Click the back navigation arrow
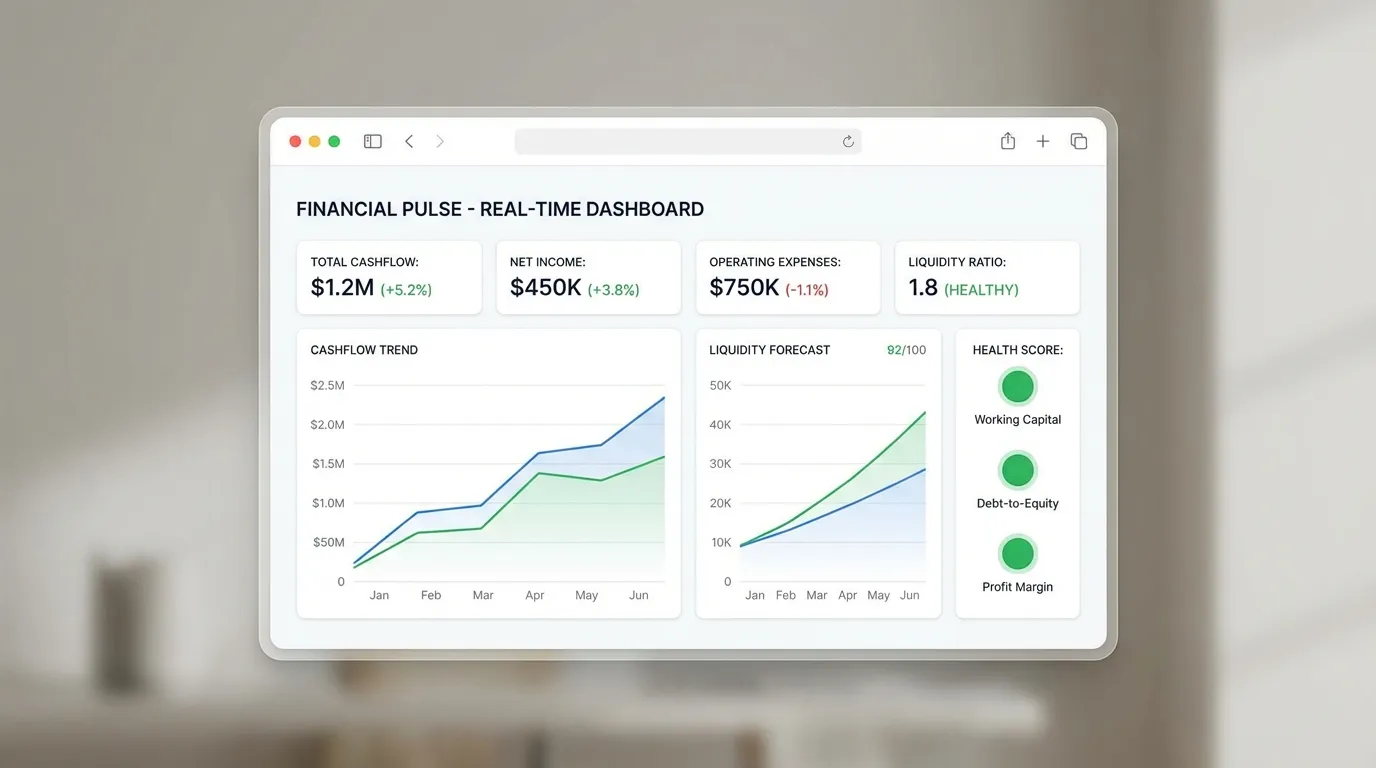The width and height of the screenshot is (1376, 768). click(x=409, y=142)
